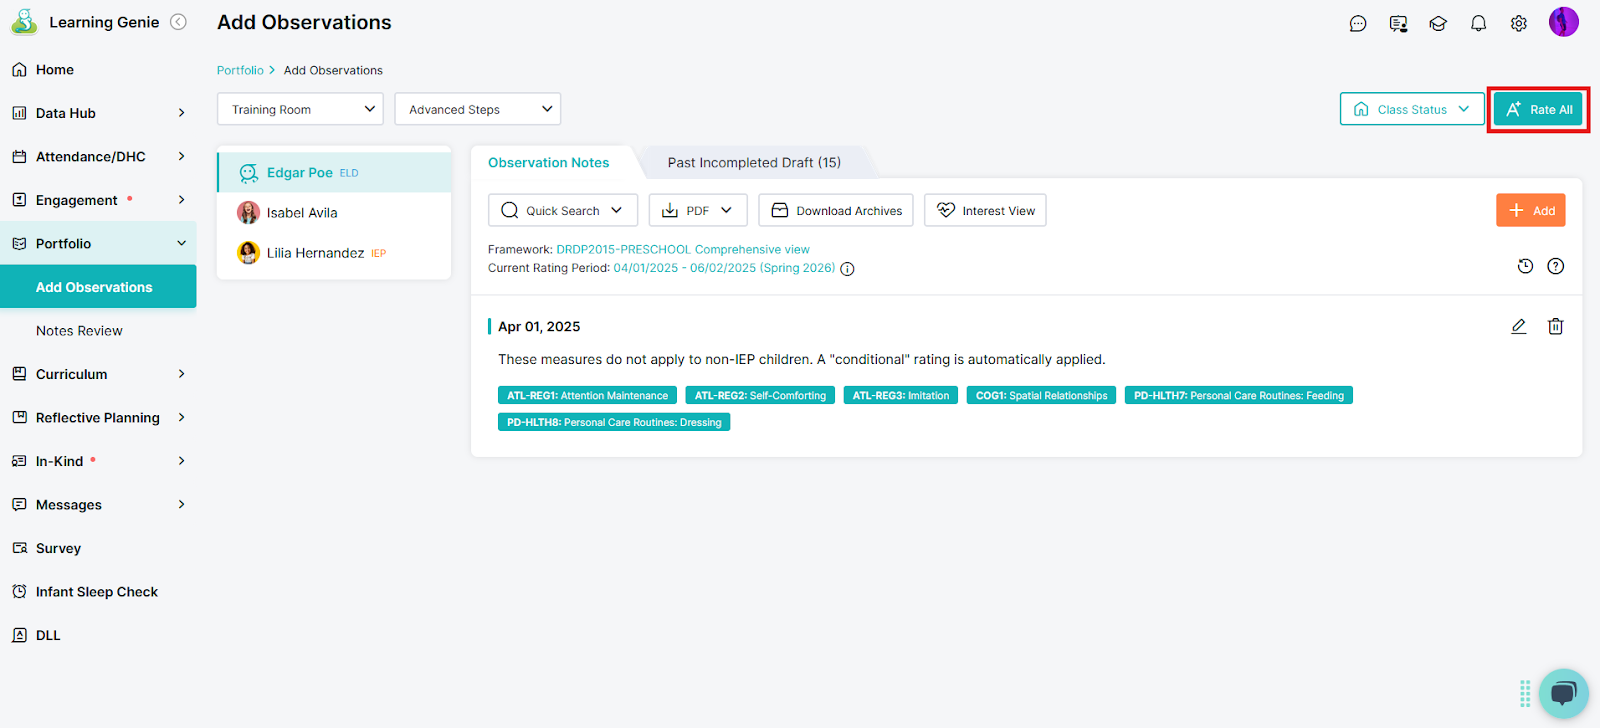This screenshot has height=728, width=1600.
Task: Follow the Portfolio breadcrumb link
Action: [x=240, y=70]
